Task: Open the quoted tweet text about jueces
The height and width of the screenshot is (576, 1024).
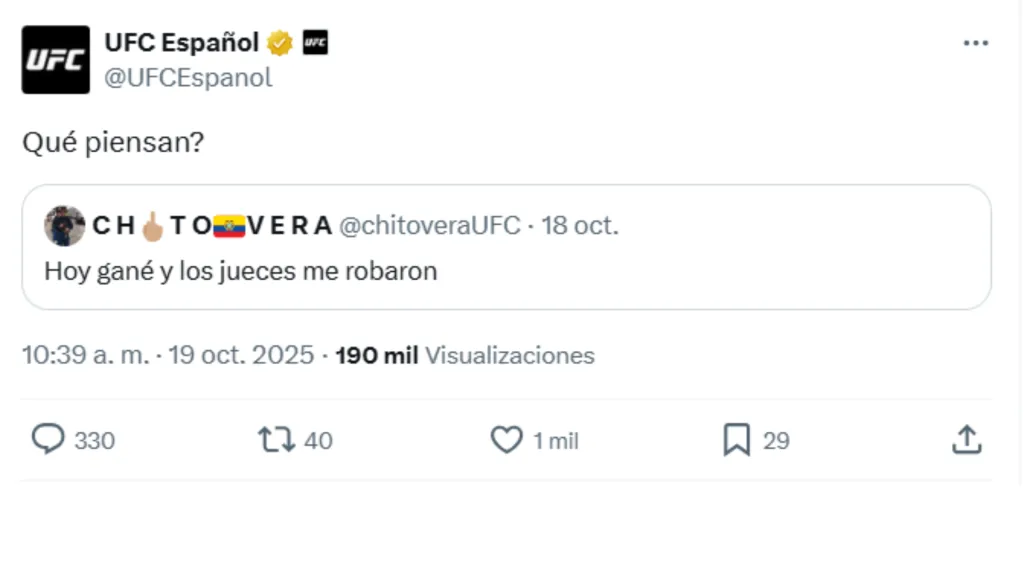Action: (x=241, y=271)
